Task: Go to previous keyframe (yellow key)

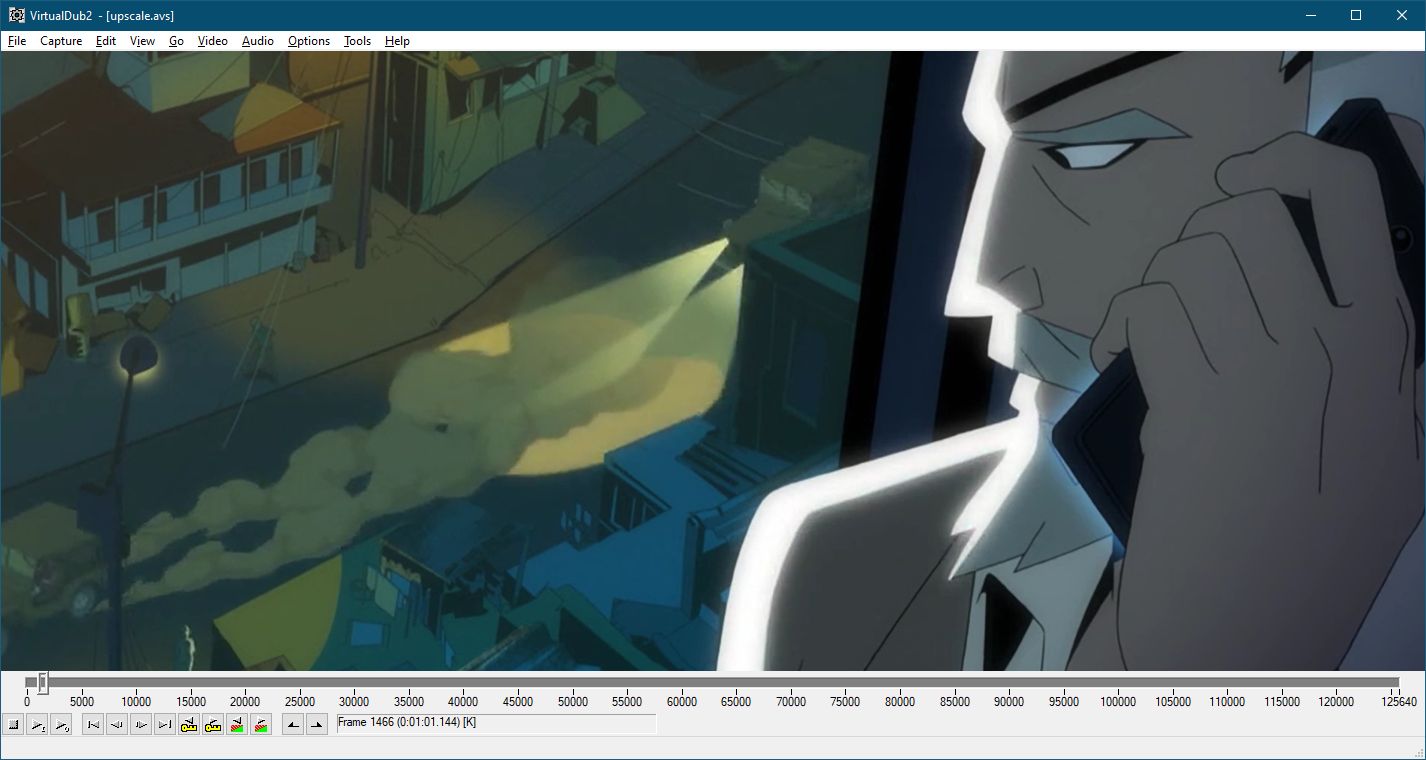Action: 189,725
